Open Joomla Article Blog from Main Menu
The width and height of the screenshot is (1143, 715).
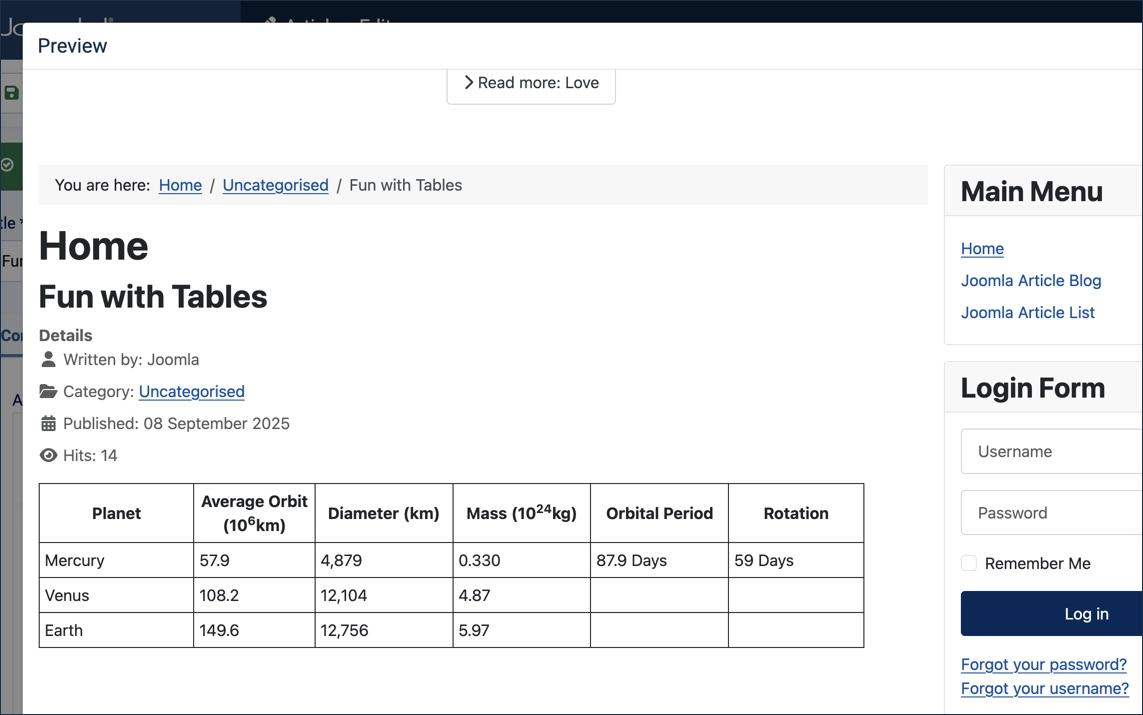tap(1031, 280)
